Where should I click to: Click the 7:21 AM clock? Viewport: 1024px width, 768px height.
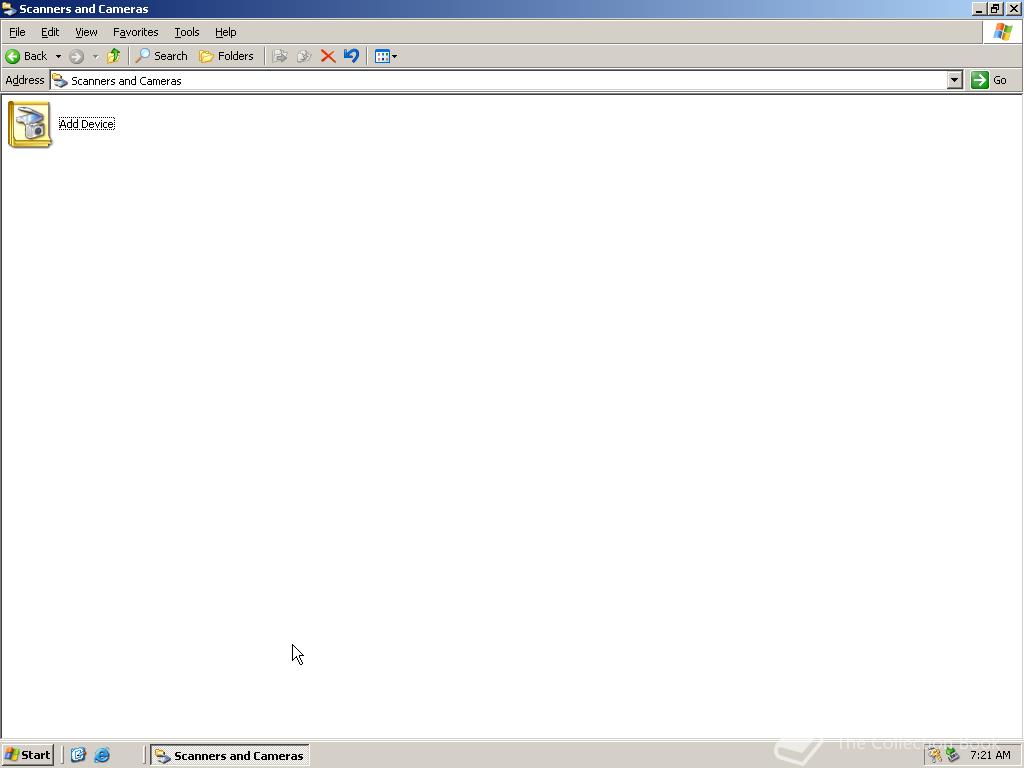click(x=990, y=756)
